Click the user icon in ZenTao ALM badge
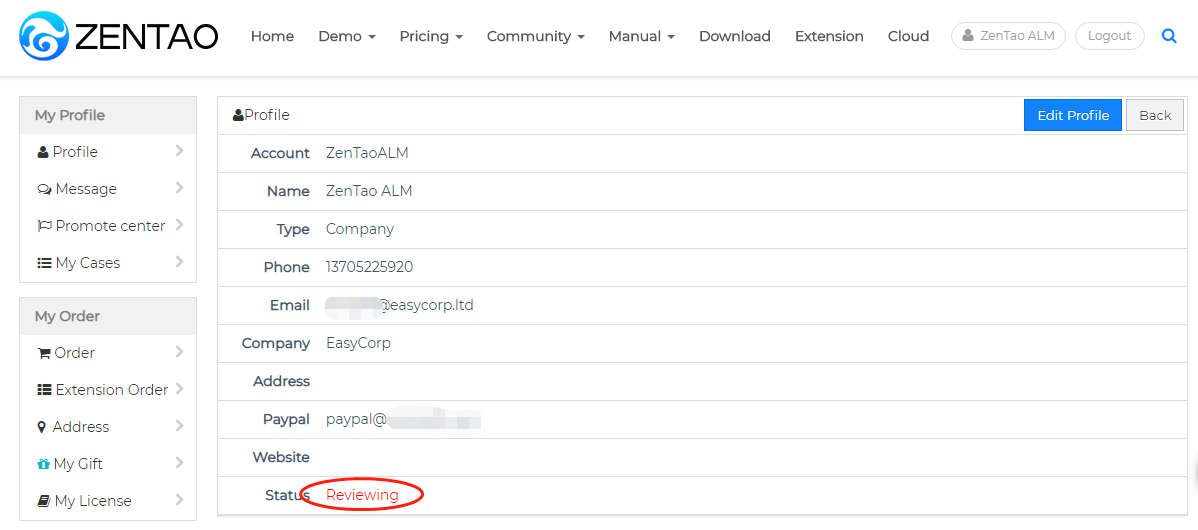Screen dimensions: 1198x530 (x=968, y=36)
